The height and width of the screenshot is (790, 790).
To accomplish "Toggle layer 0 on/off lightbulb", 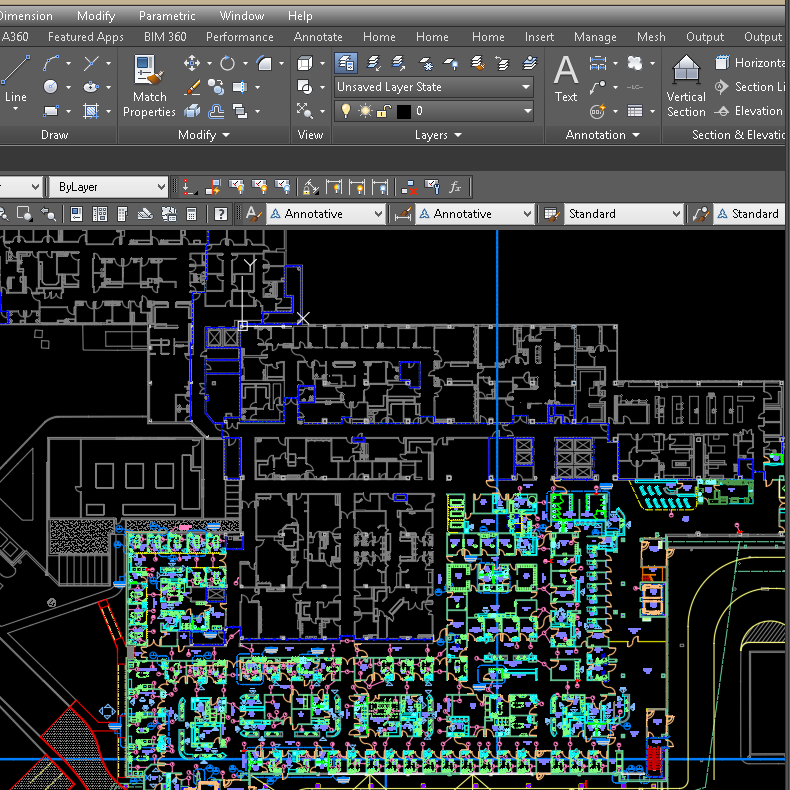I will click(346, 111).
